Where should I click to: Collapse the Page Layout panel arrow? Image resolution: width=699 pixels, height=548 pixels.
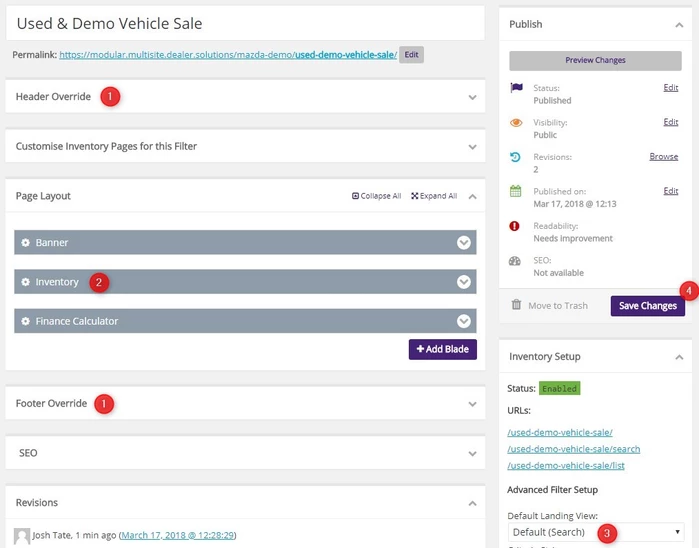[473, 197]
